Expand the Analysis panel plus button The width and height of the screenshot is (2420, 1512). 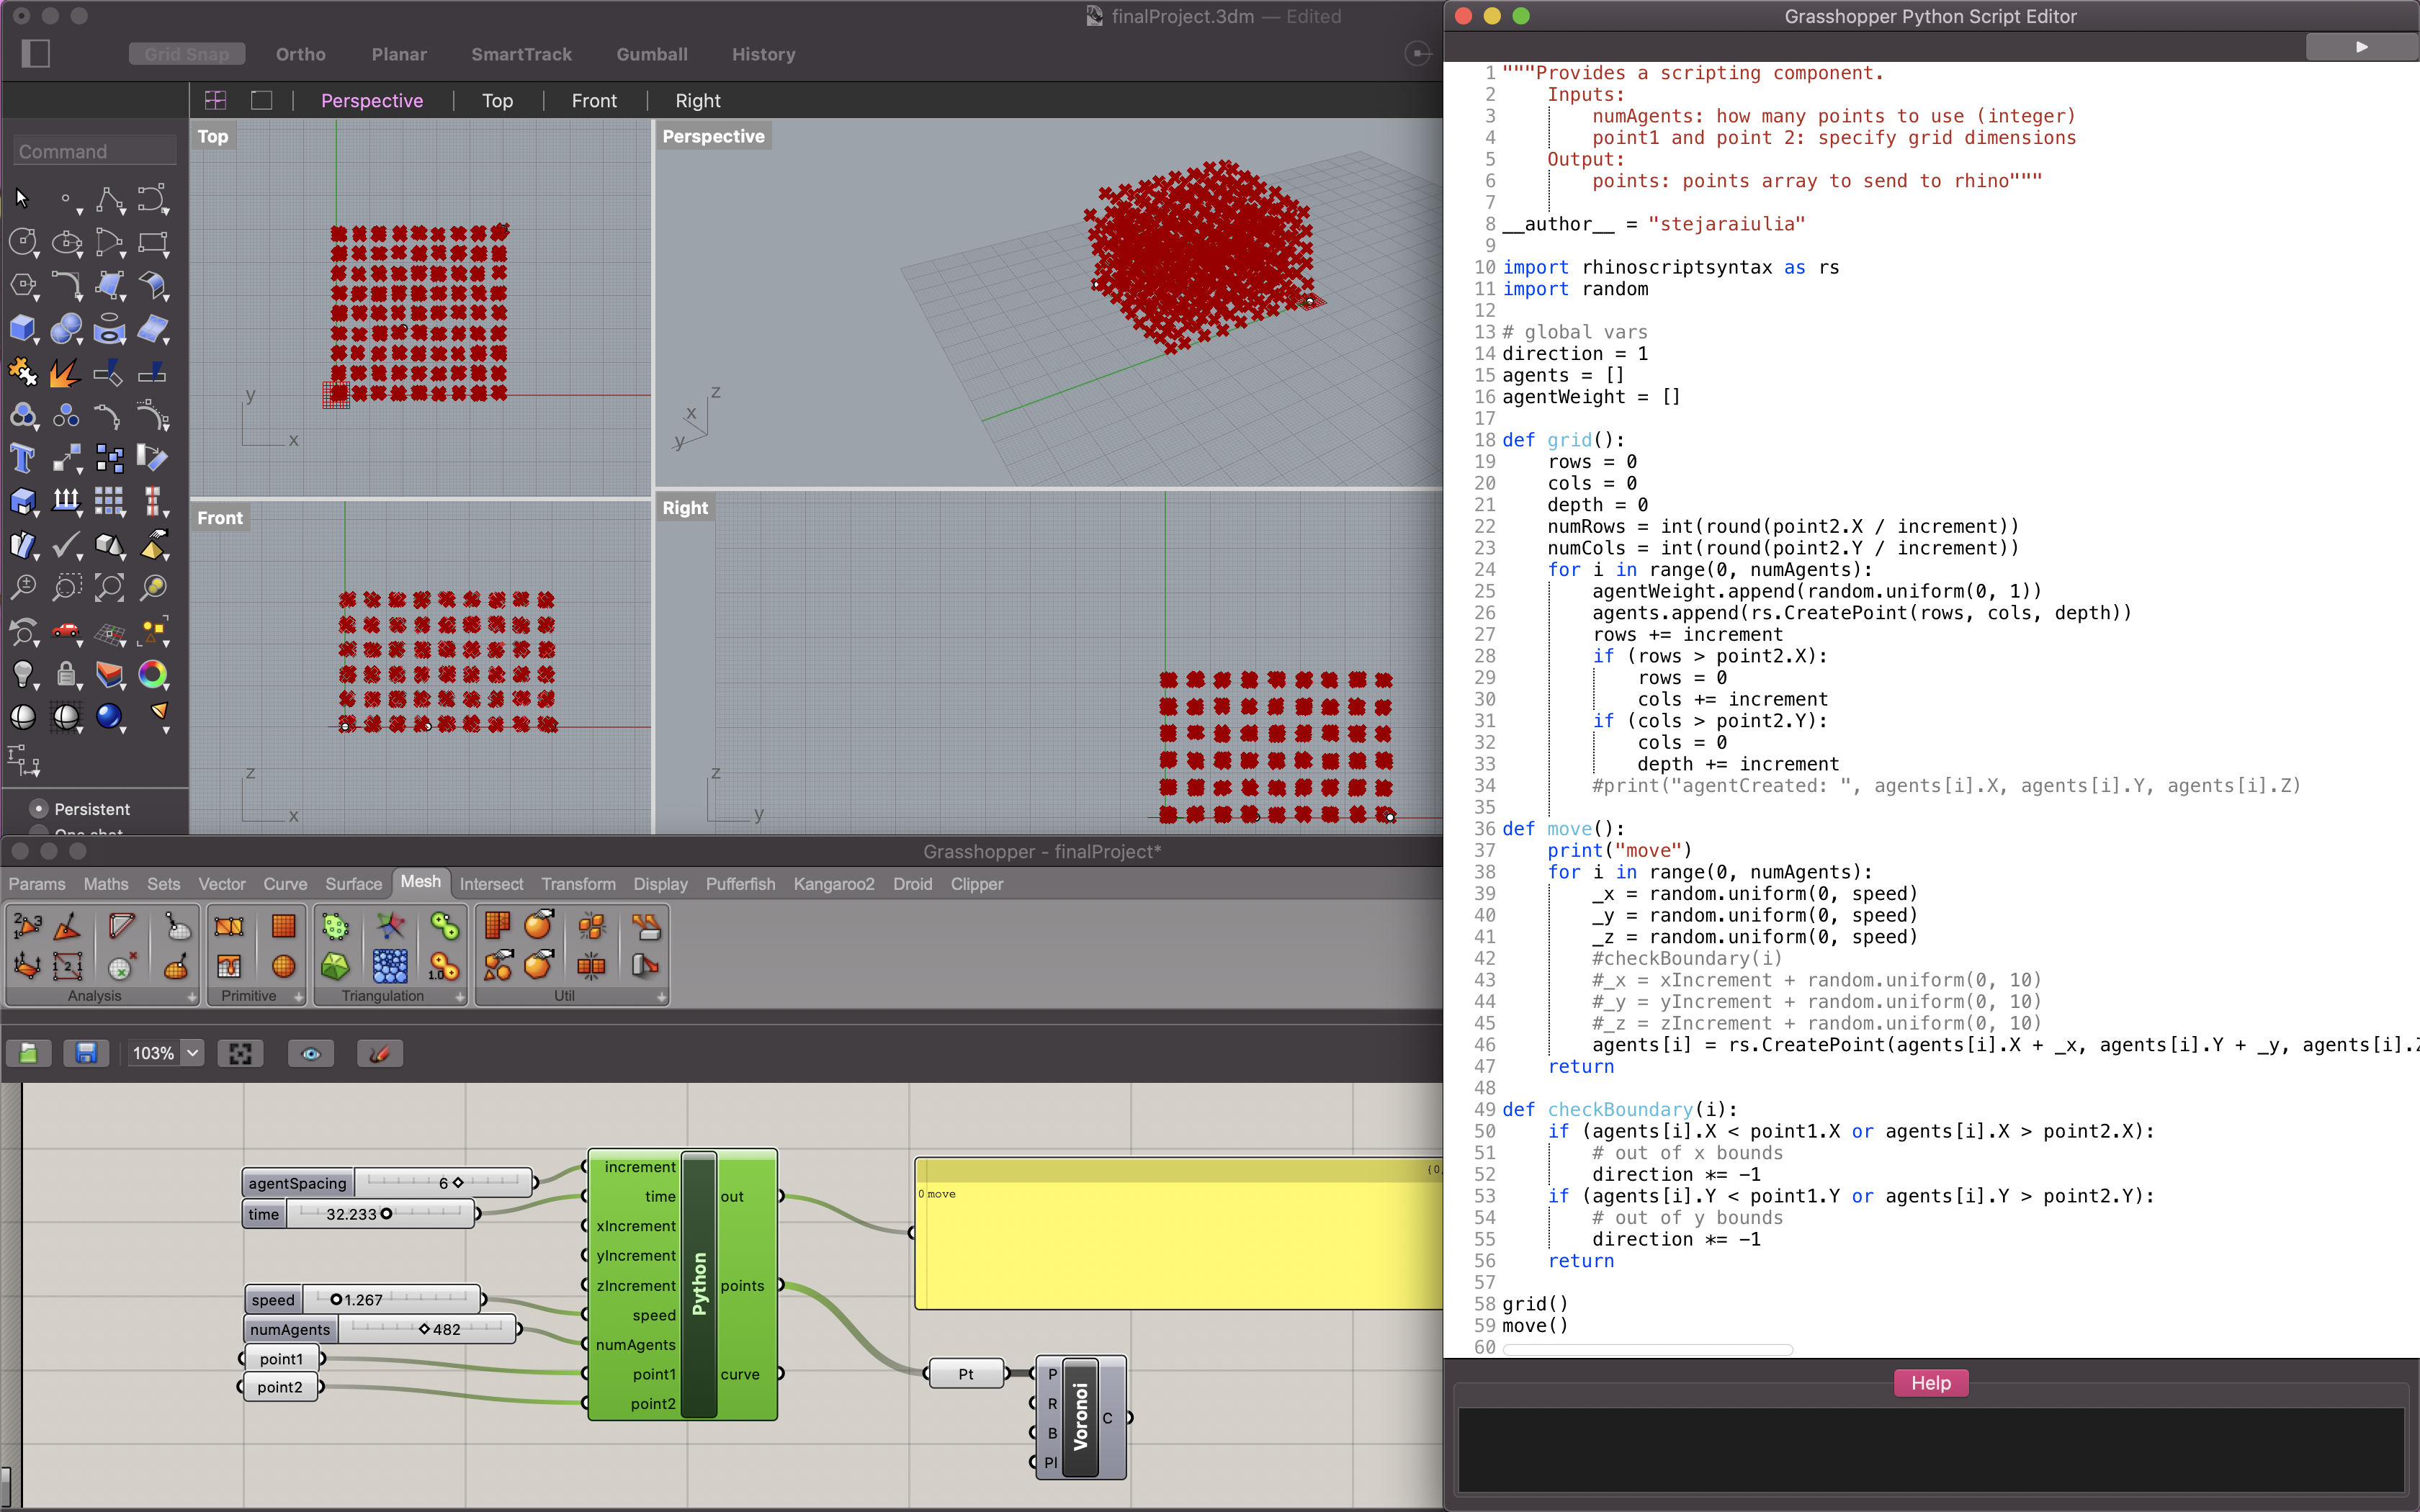(192, 997)
